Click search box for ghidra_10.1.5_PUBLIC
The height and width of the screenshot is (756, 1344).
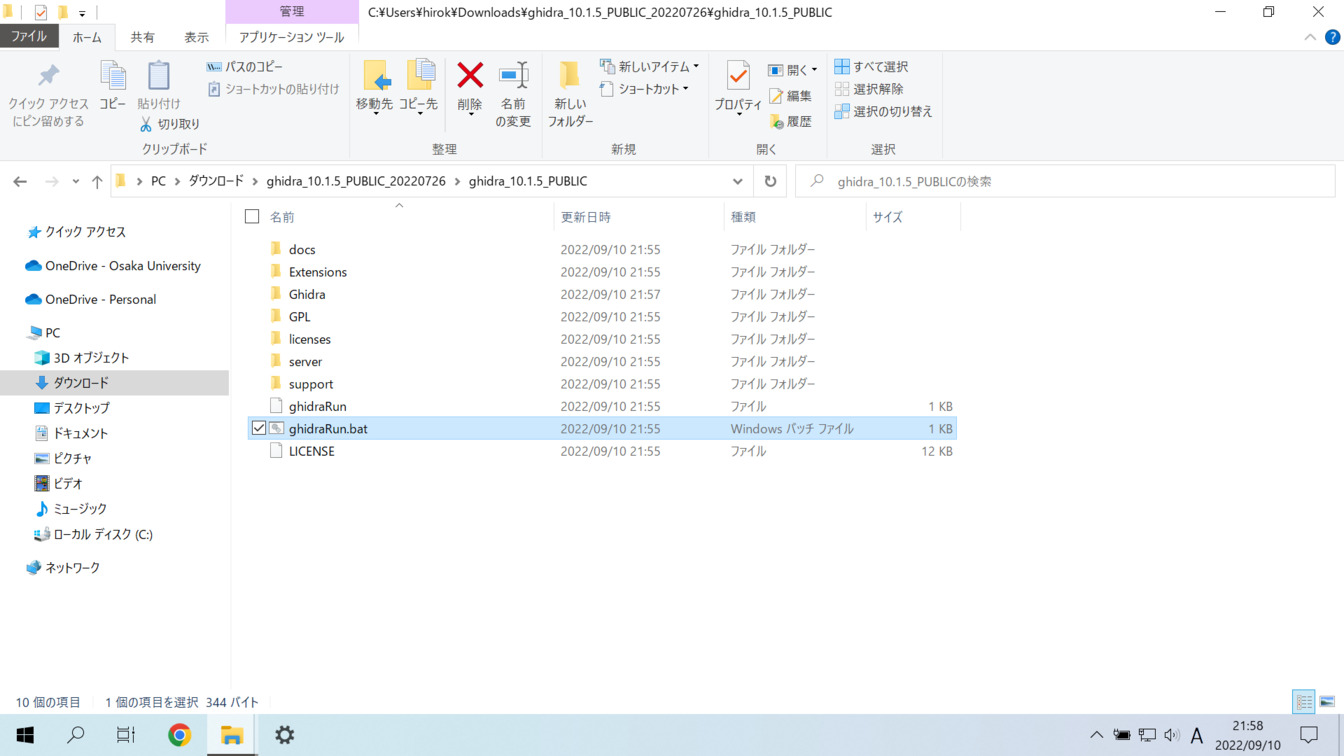(1065, 181)
